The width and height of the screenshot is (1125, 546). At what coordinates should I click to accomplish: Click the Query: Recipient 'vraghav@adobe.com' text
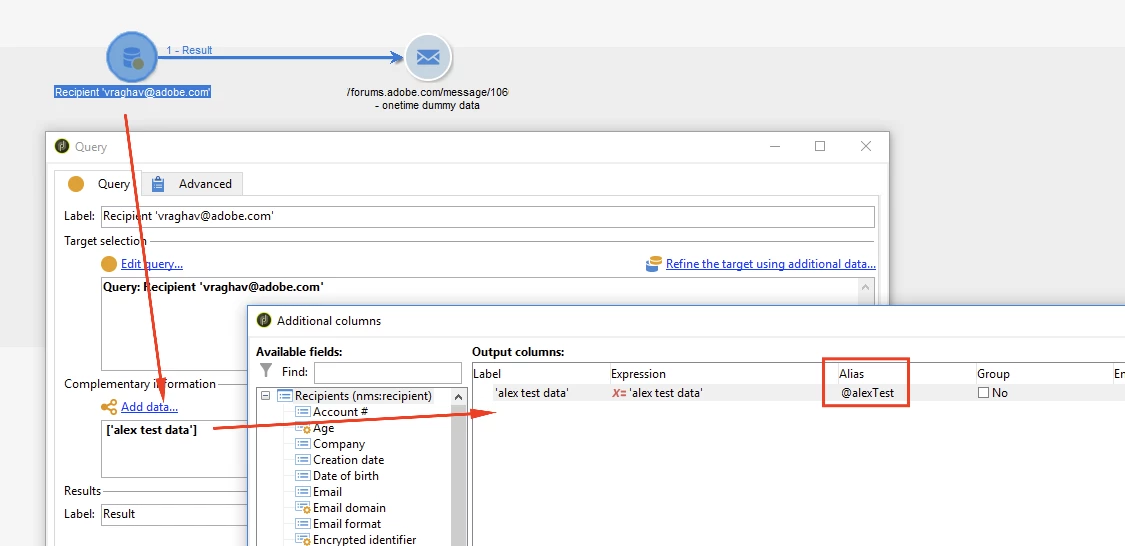click(213, 286)
